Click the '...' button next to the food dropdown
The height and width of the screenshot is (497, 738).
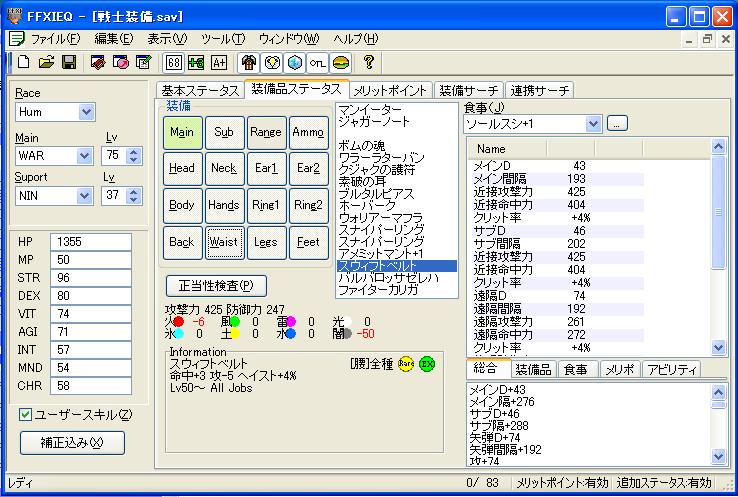[617, 124]
